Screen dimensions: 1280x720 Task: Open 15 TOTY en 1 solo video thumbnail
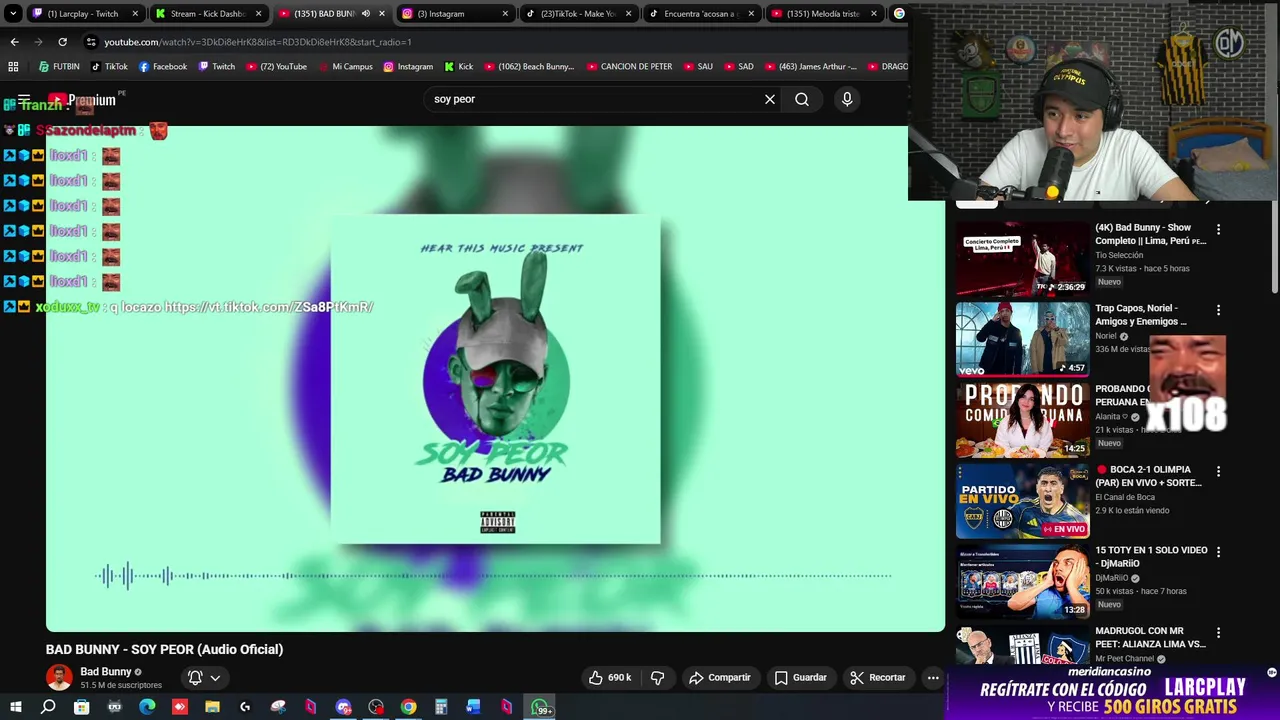[x=1022, y=582]
